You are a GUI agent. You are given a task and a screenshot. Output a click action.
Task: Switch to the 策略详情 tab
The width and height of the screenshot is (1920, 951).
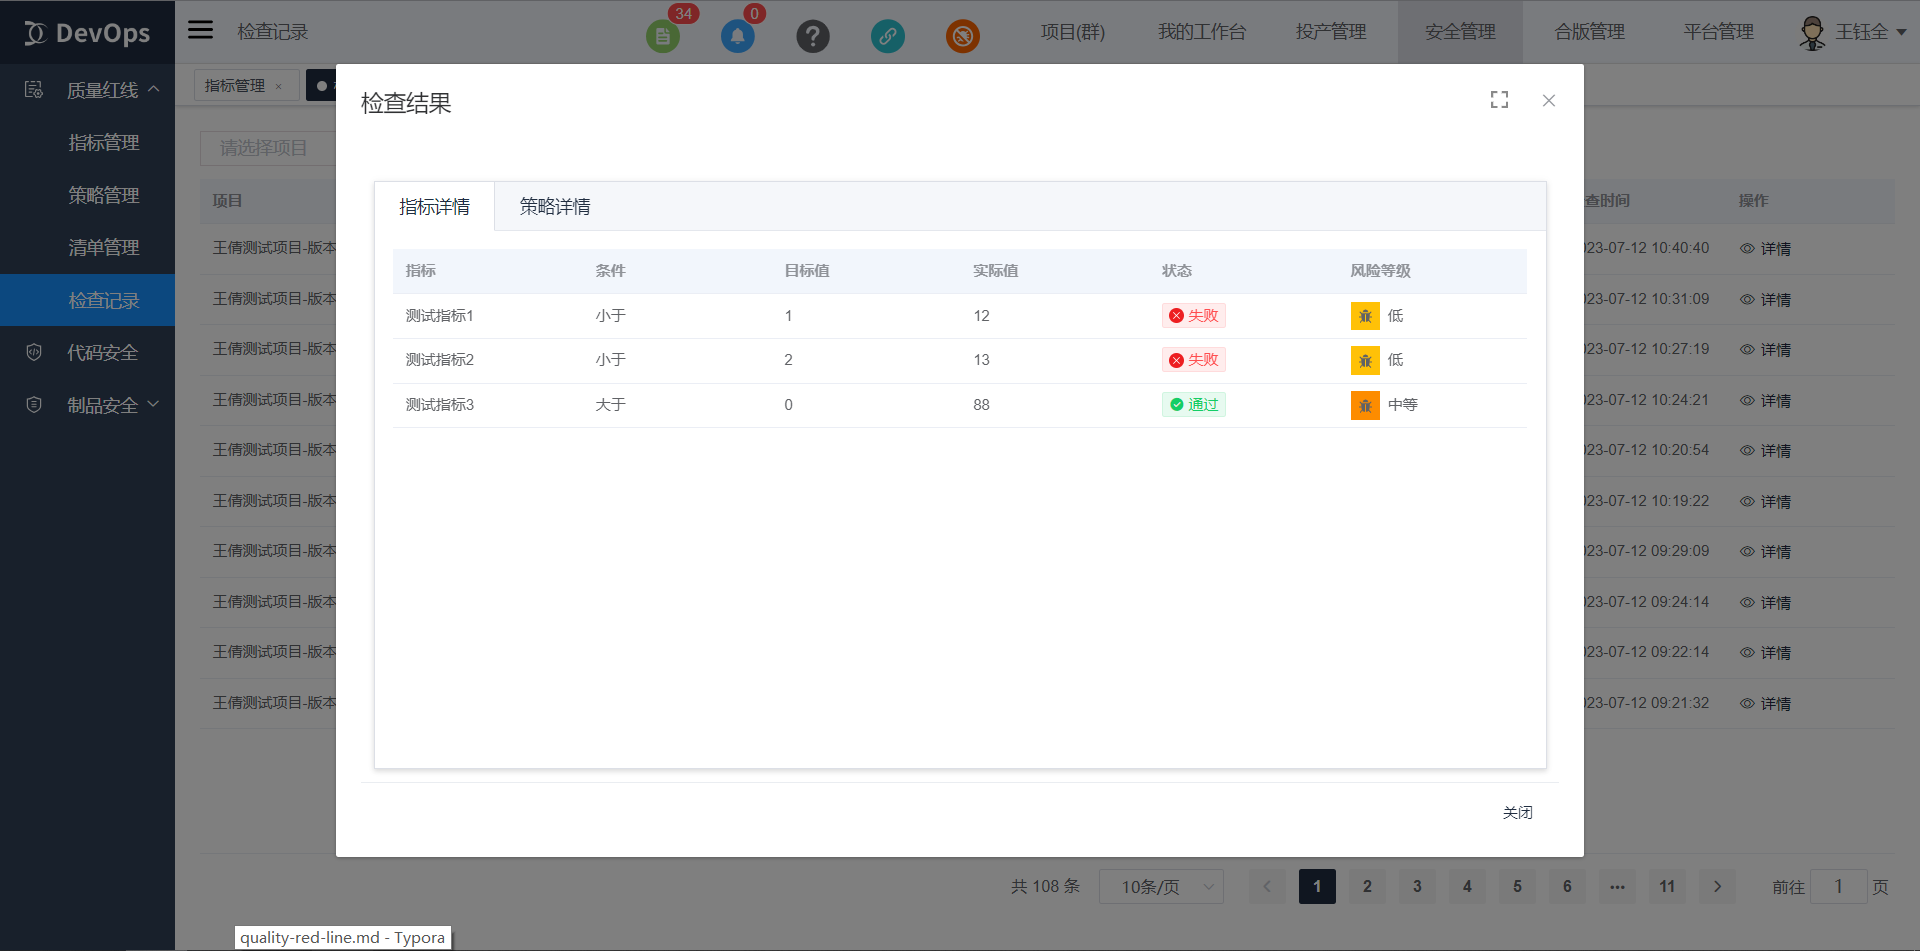pos(555,206)
